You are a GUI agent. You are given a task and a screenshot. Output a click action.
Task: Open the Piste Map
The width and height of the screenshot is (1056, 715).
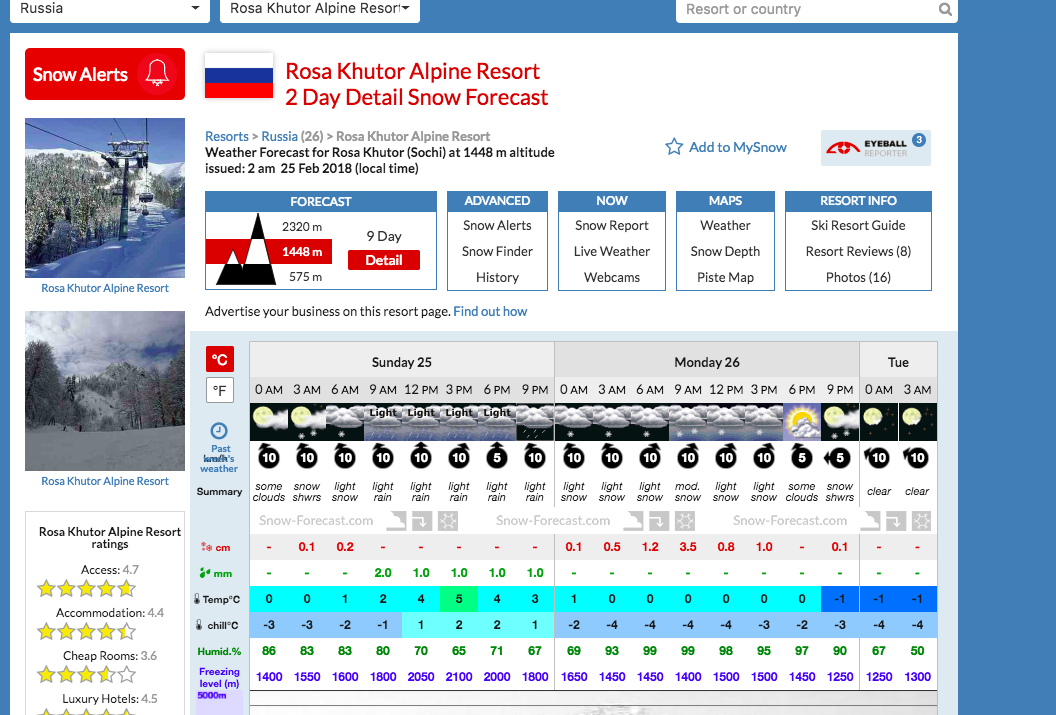click(x=725, y=277)
